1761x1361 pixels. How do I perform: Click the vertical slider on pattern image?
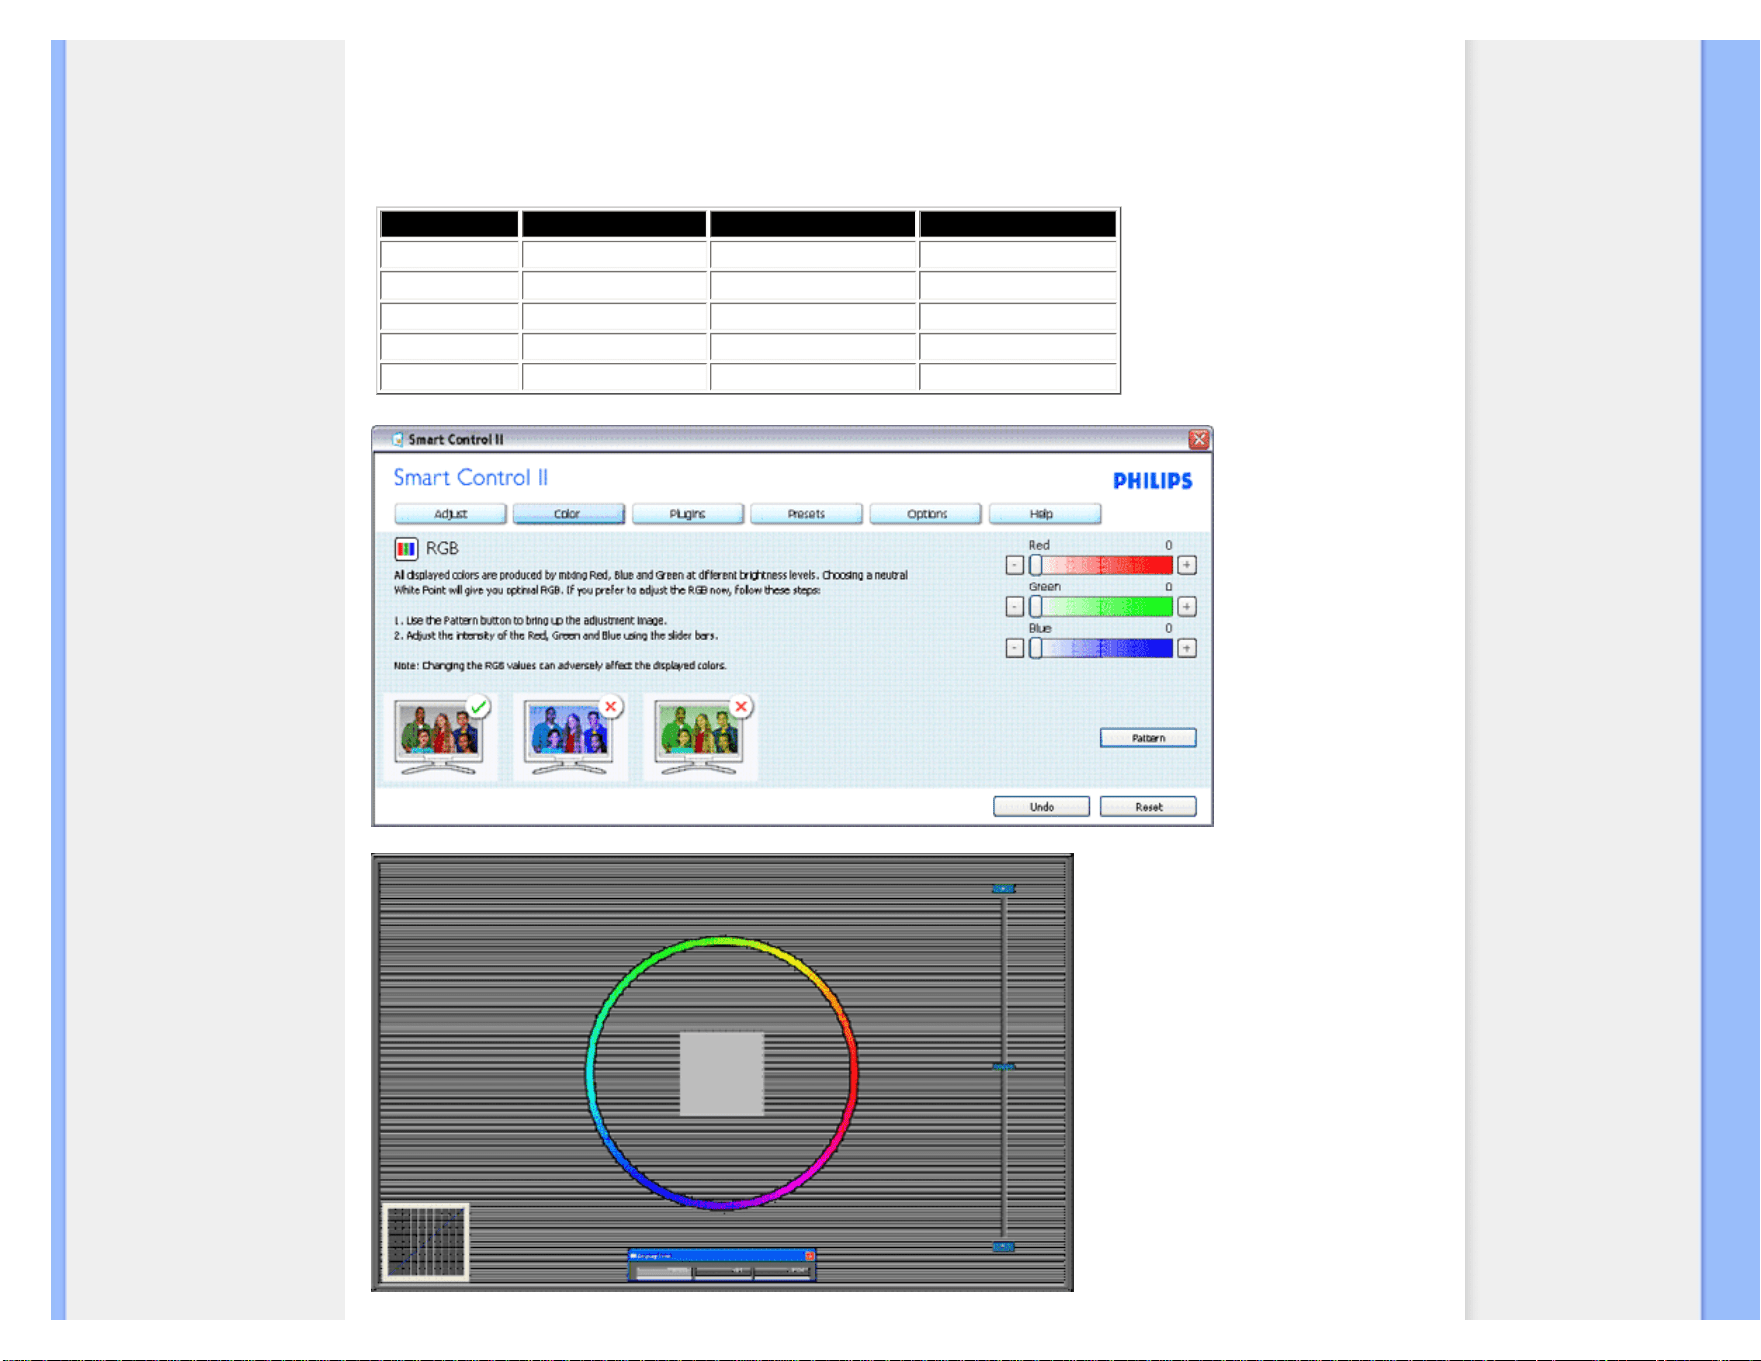tap(1003, 1067)
